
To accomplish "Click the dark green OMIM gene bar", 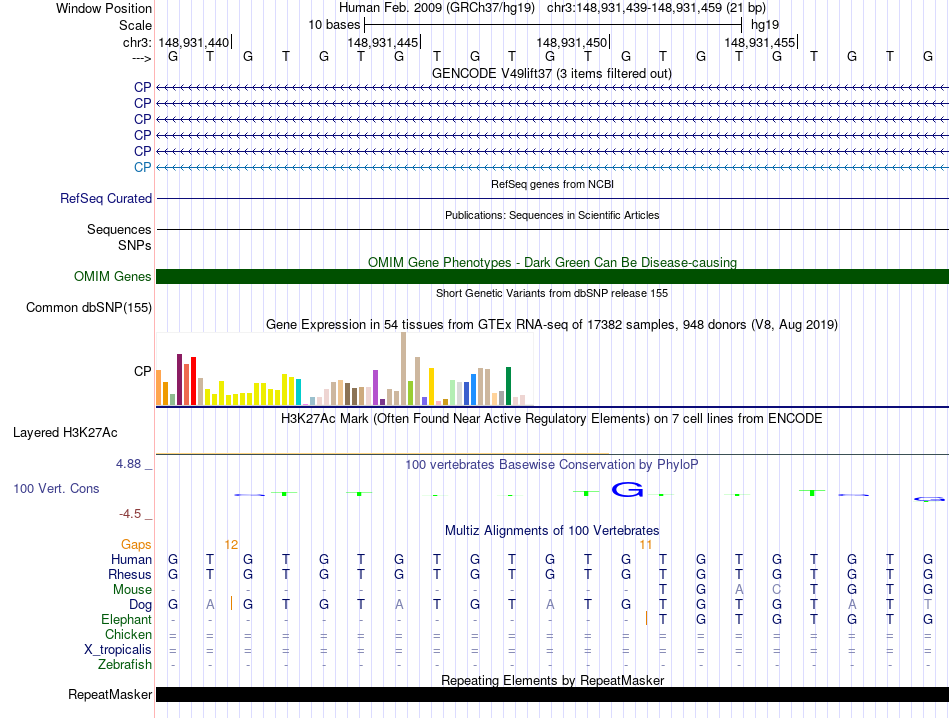I will [x=552, y=276].
